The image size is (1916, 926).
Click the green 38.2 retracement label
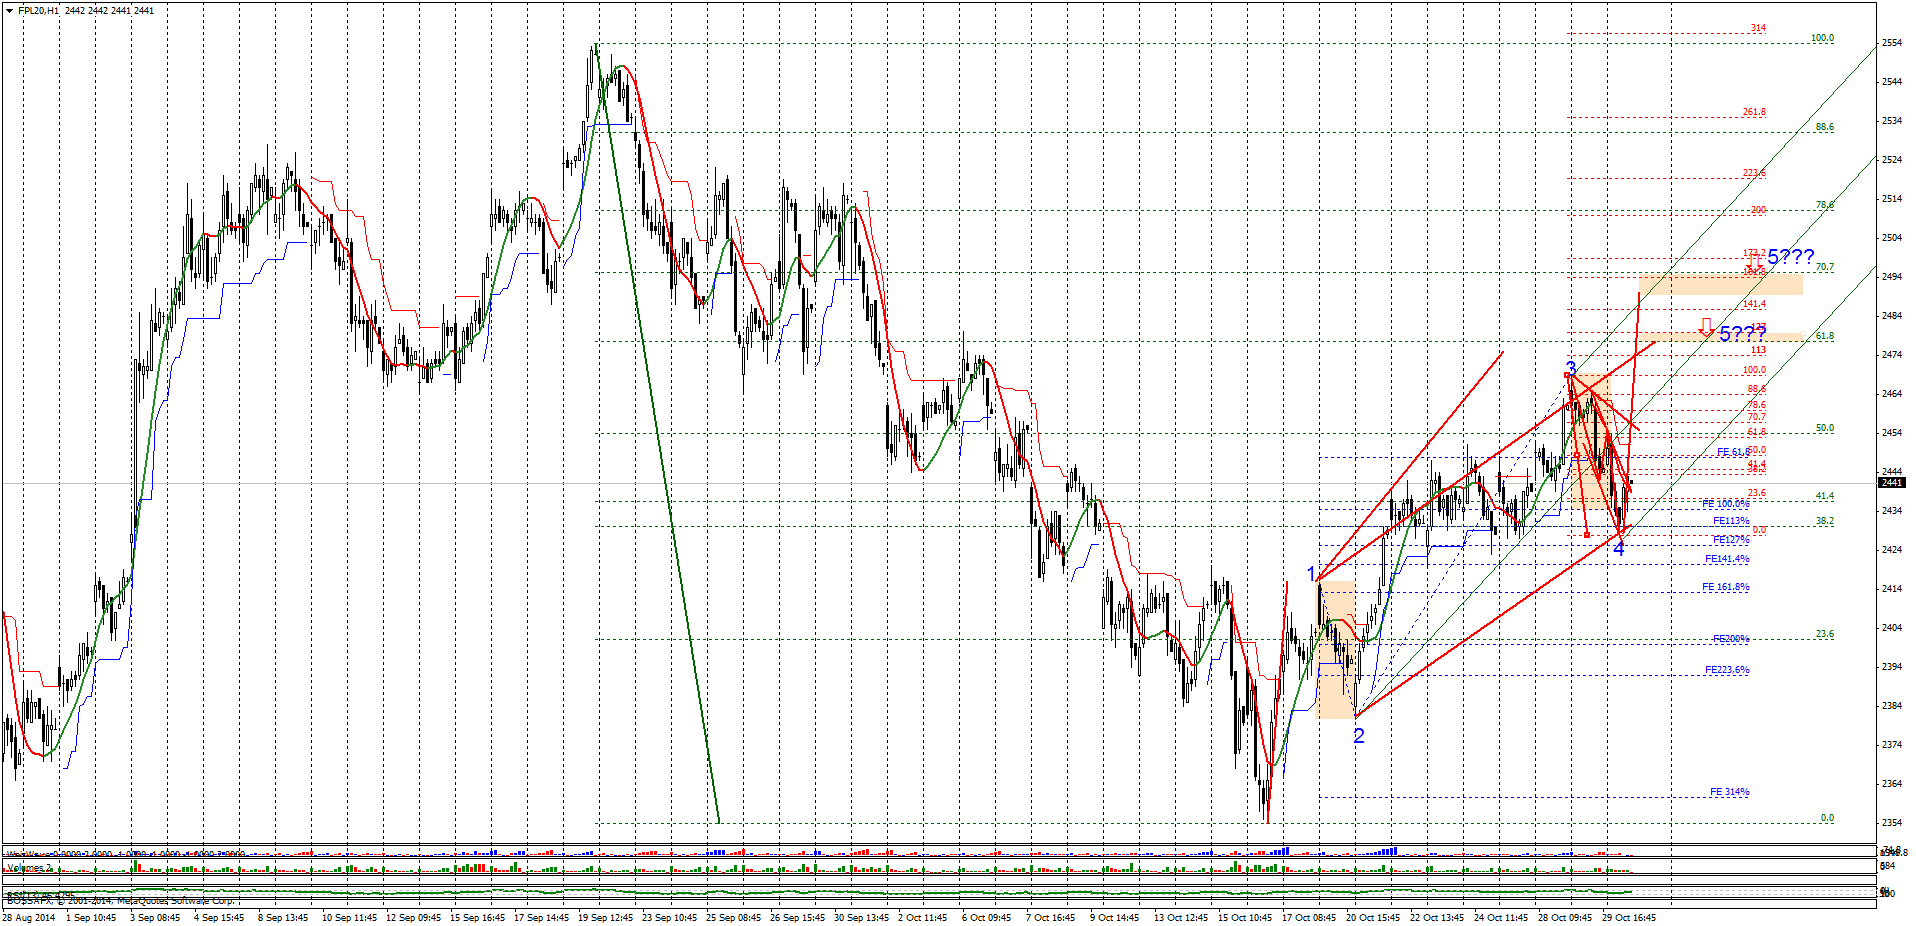coord(1825,521)
